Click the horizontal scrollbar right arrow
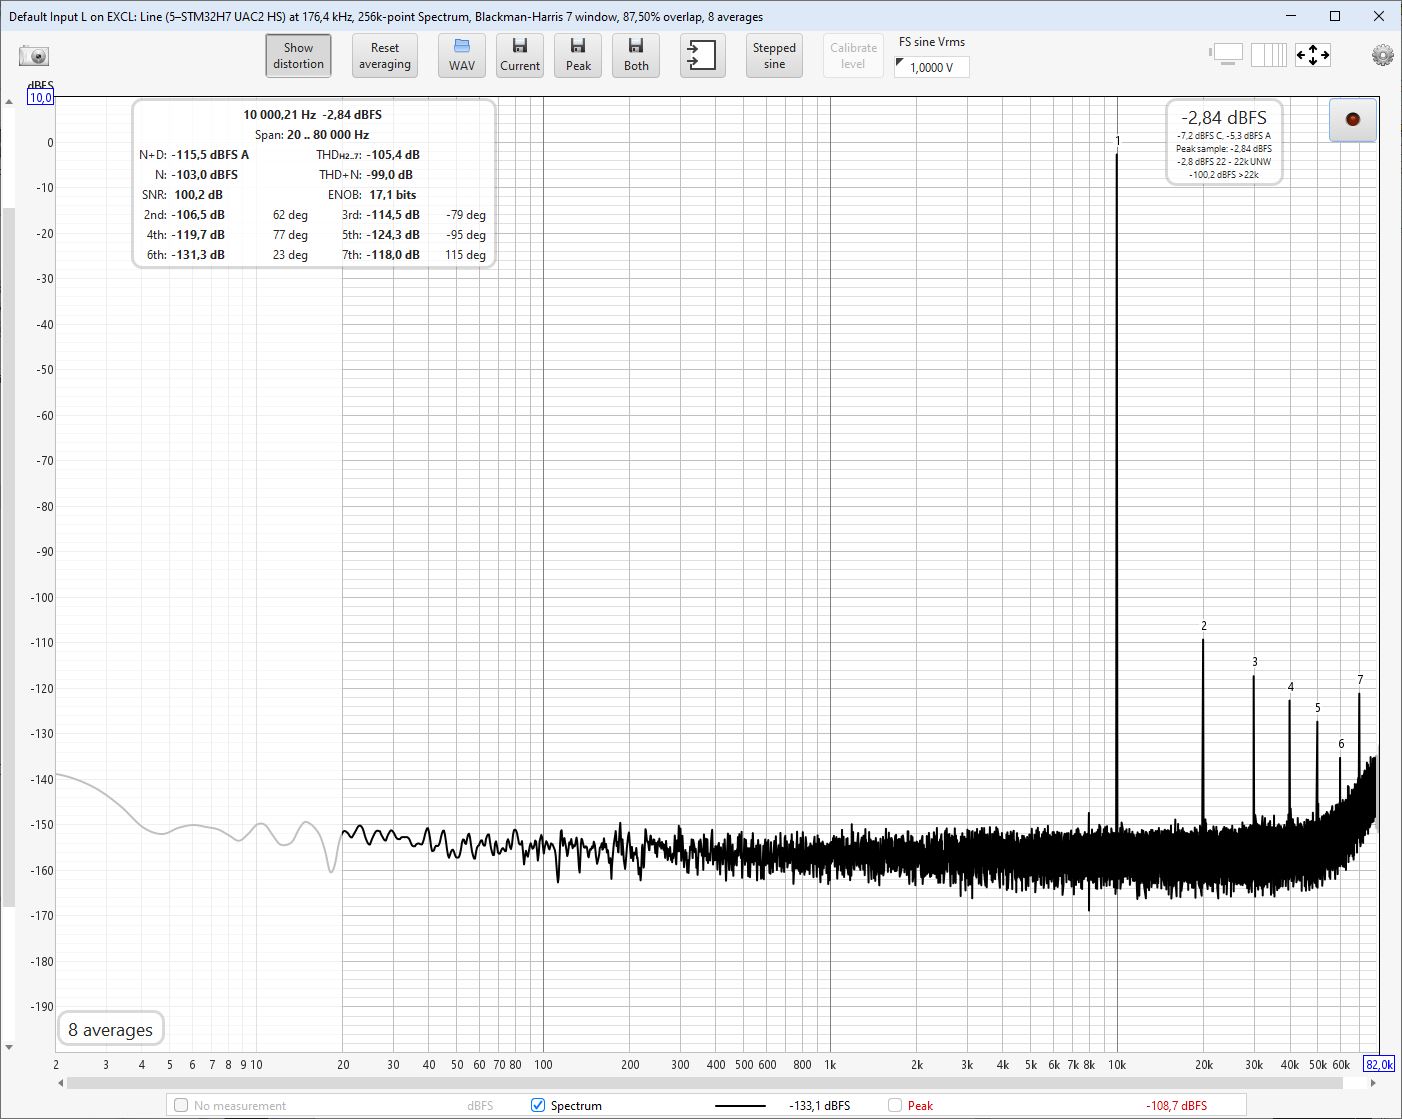The image size is (1402, 1119). click(x=1373, y=1083)
